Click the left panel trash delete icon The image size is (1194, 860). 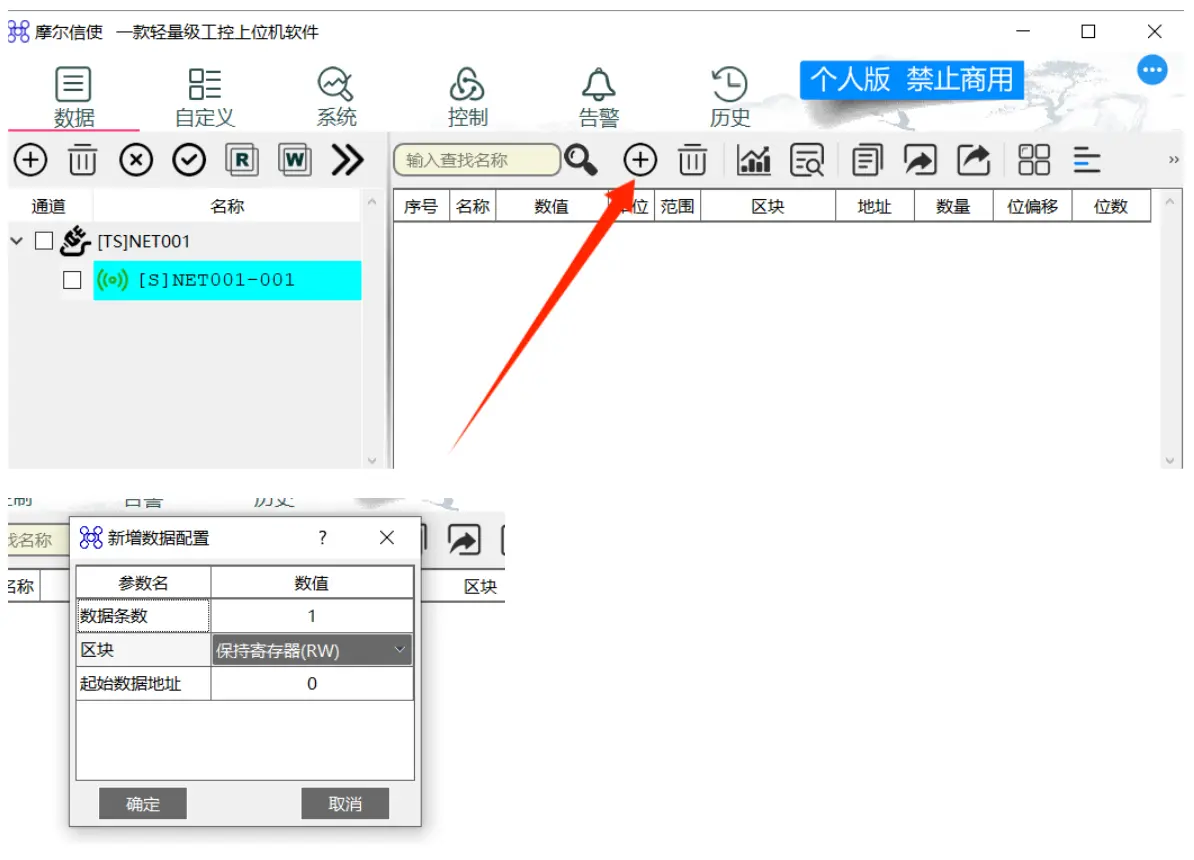click(82, 160)
